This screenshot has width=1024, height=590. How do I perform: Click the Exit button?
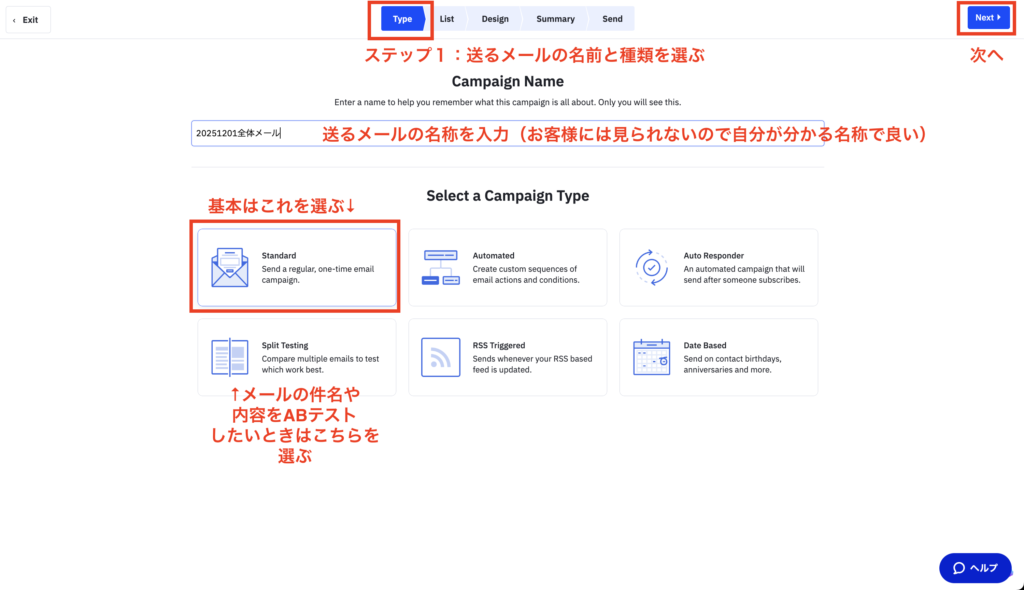click(x=28, y=20)
